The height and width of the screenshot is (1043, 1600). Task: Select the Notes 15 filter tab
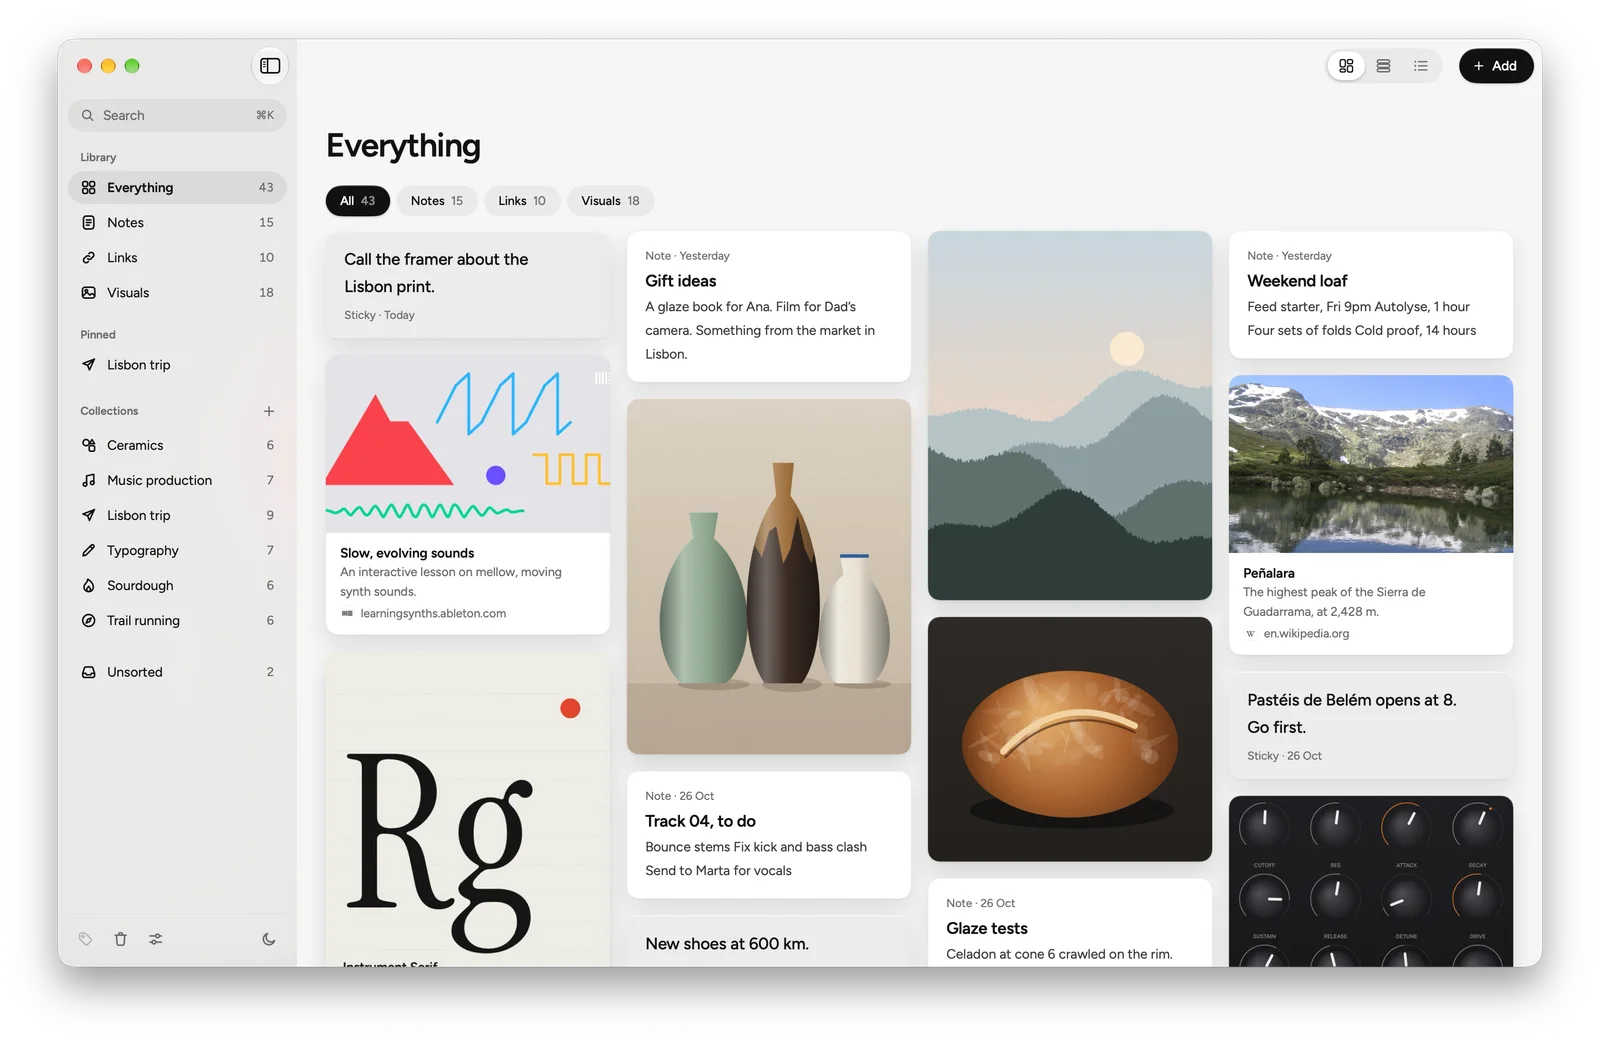[437, 201]
